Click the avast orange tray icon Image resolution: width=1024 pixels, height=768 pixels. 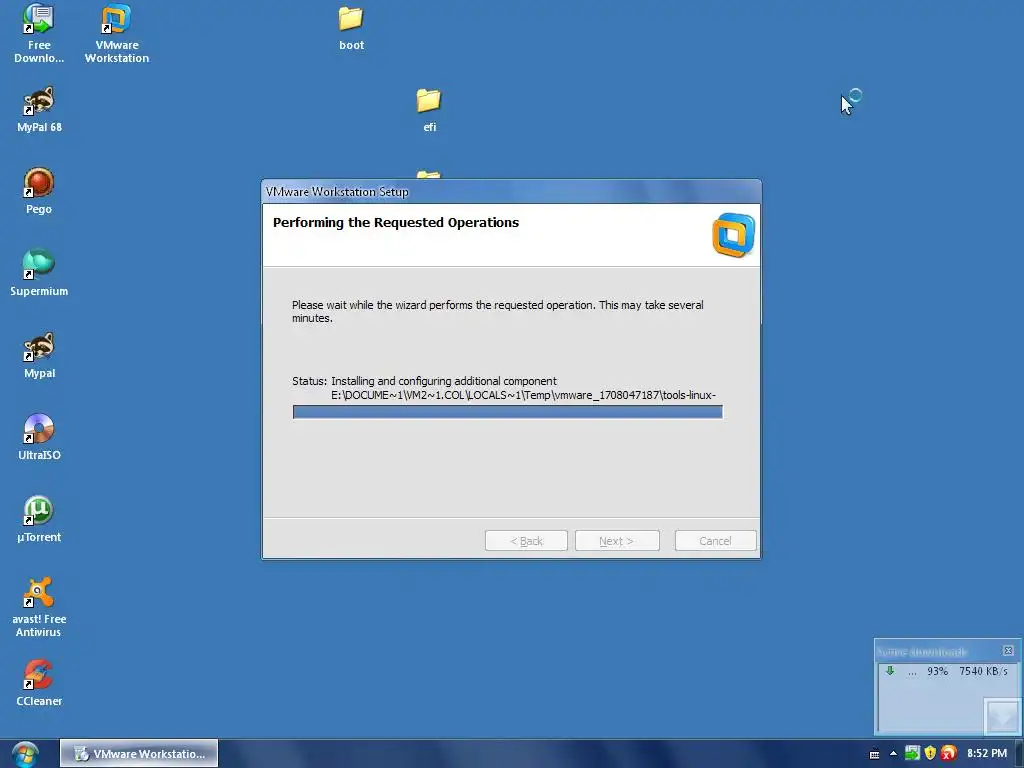click(x=949, y=753)
